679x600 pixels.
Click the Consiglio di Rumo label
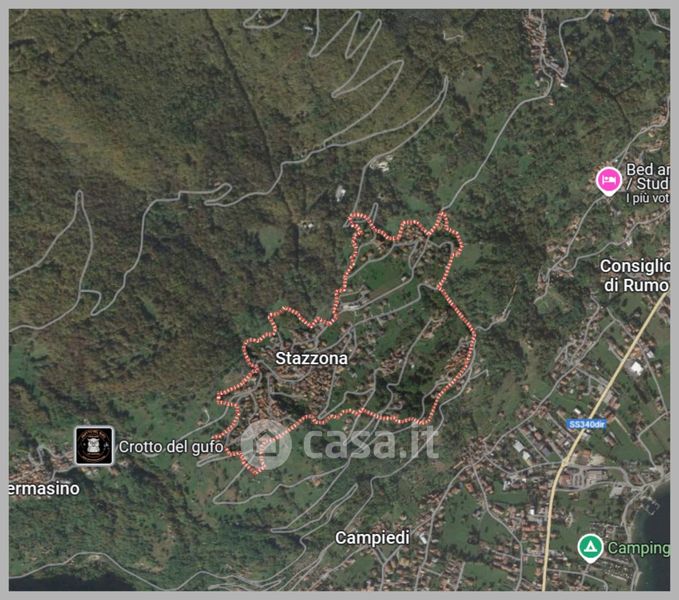coord(635,275)
